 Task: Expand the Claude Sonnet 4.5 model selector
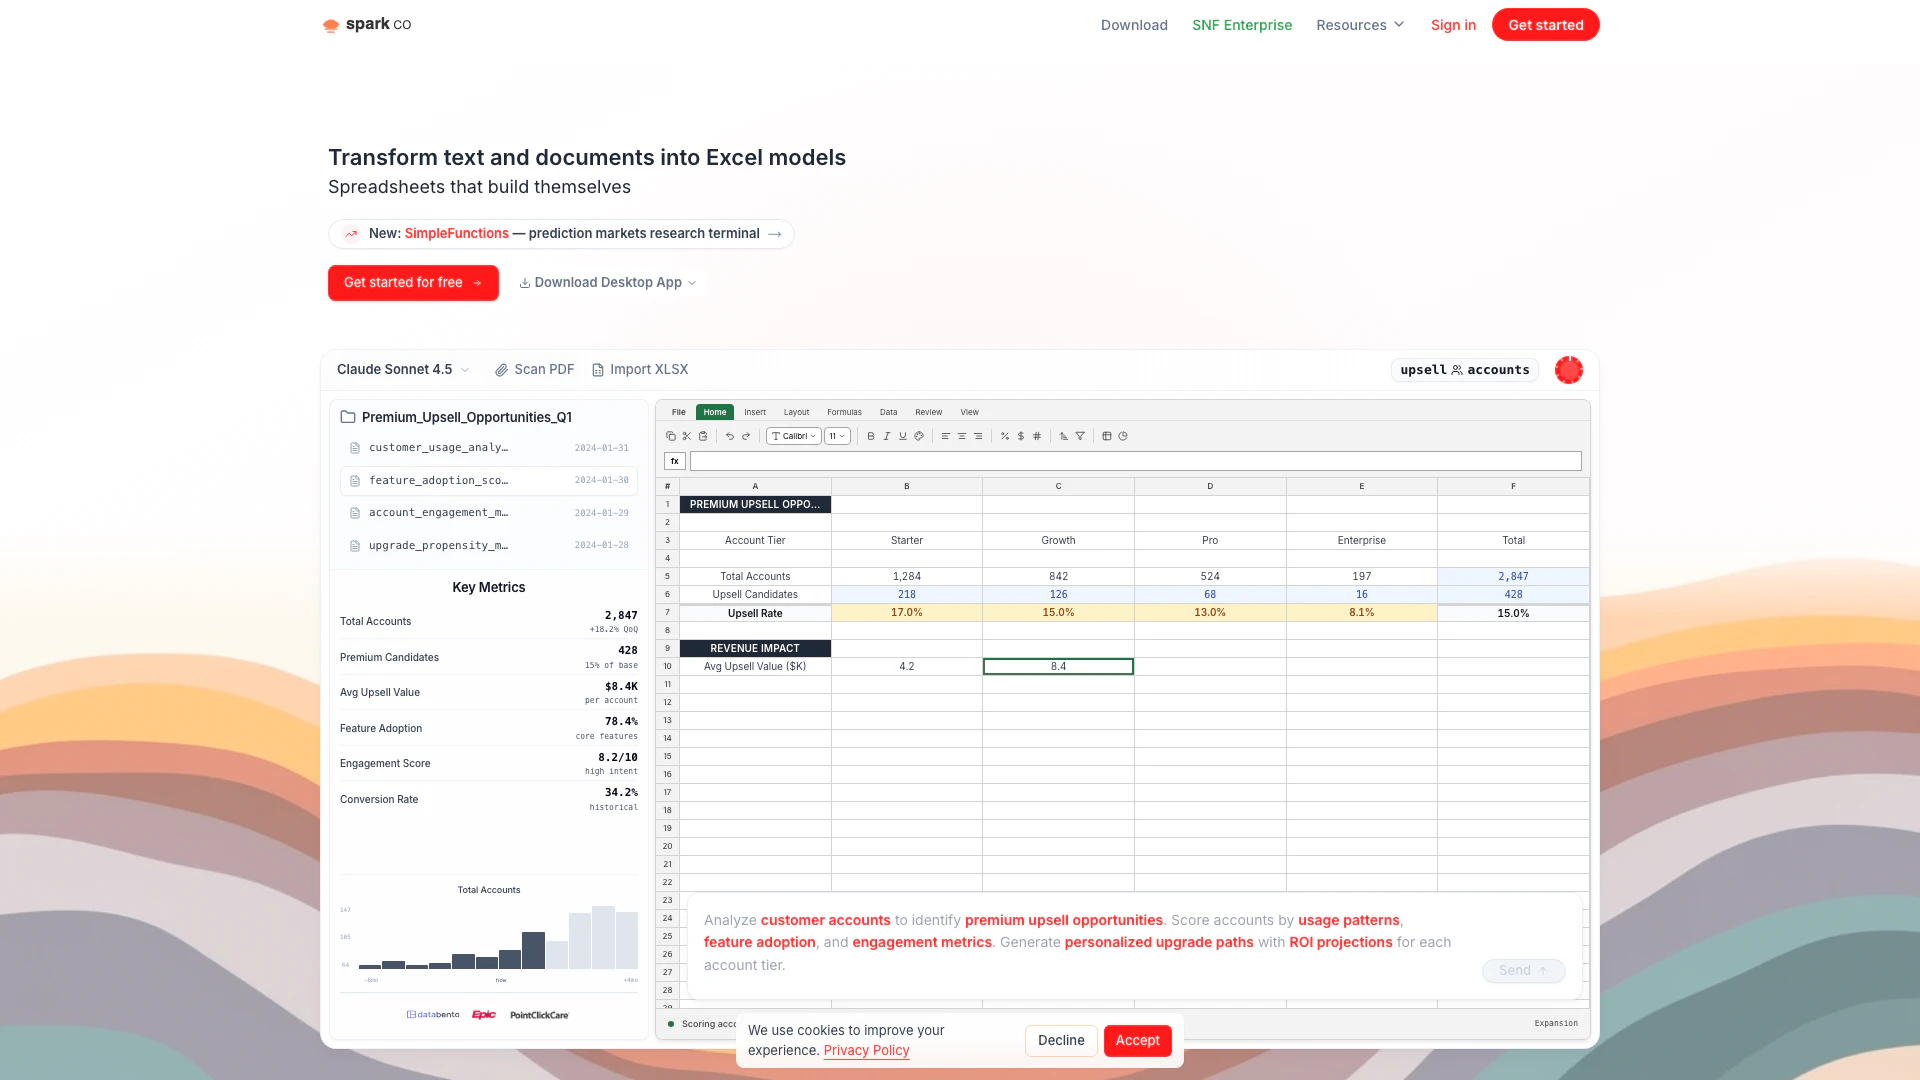(403, 370)
